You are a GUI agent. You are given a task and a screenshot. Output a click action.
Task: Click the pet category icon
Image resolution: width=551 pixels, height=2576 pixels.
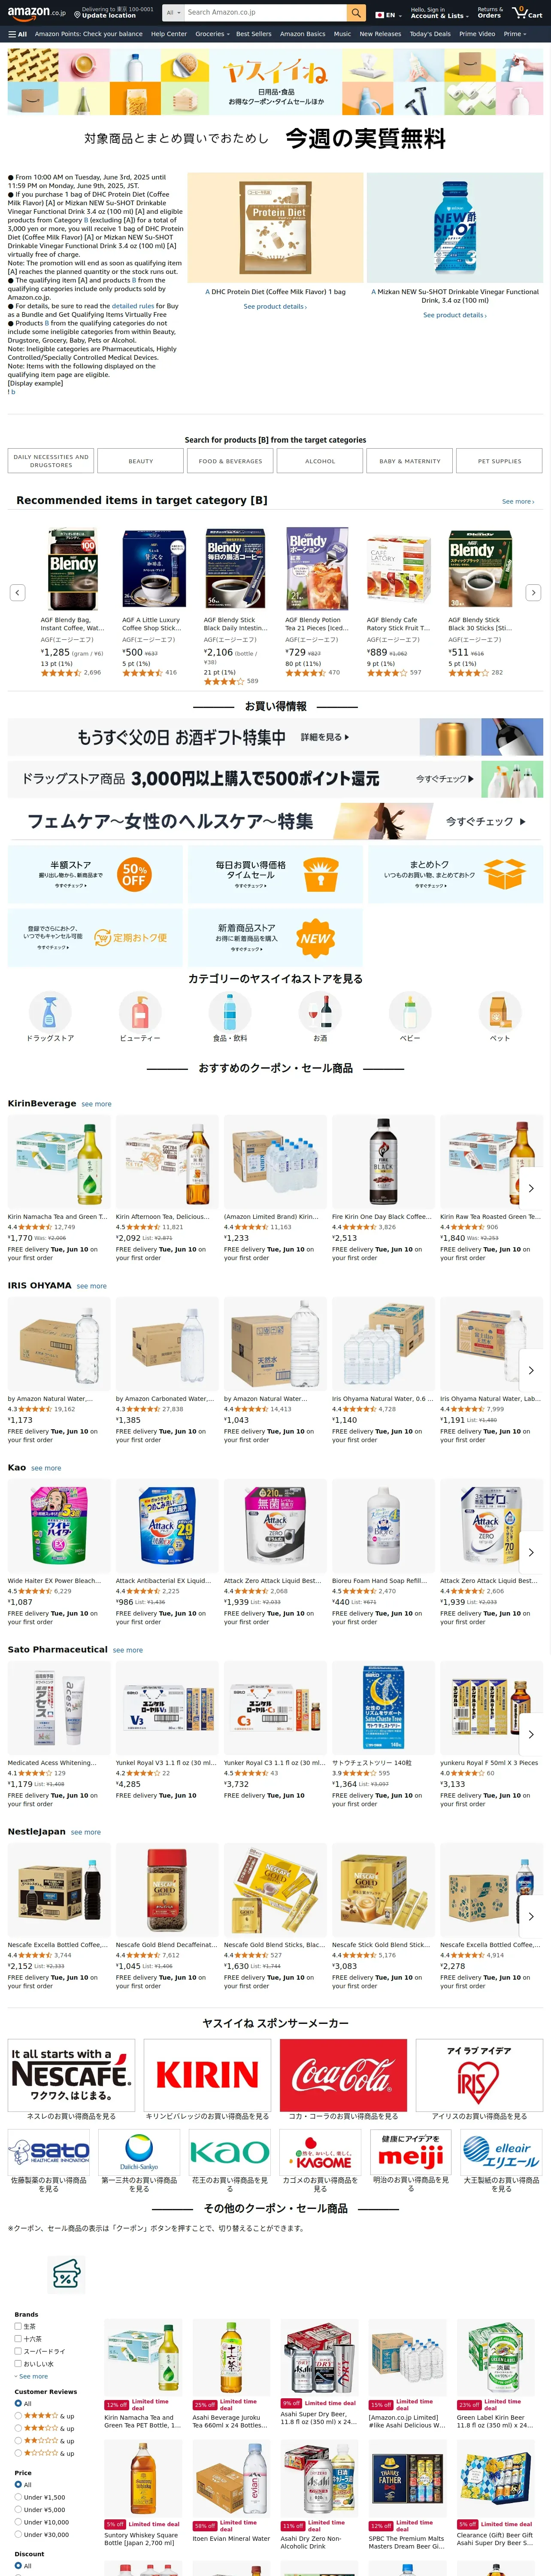[x=500, y=1012]
